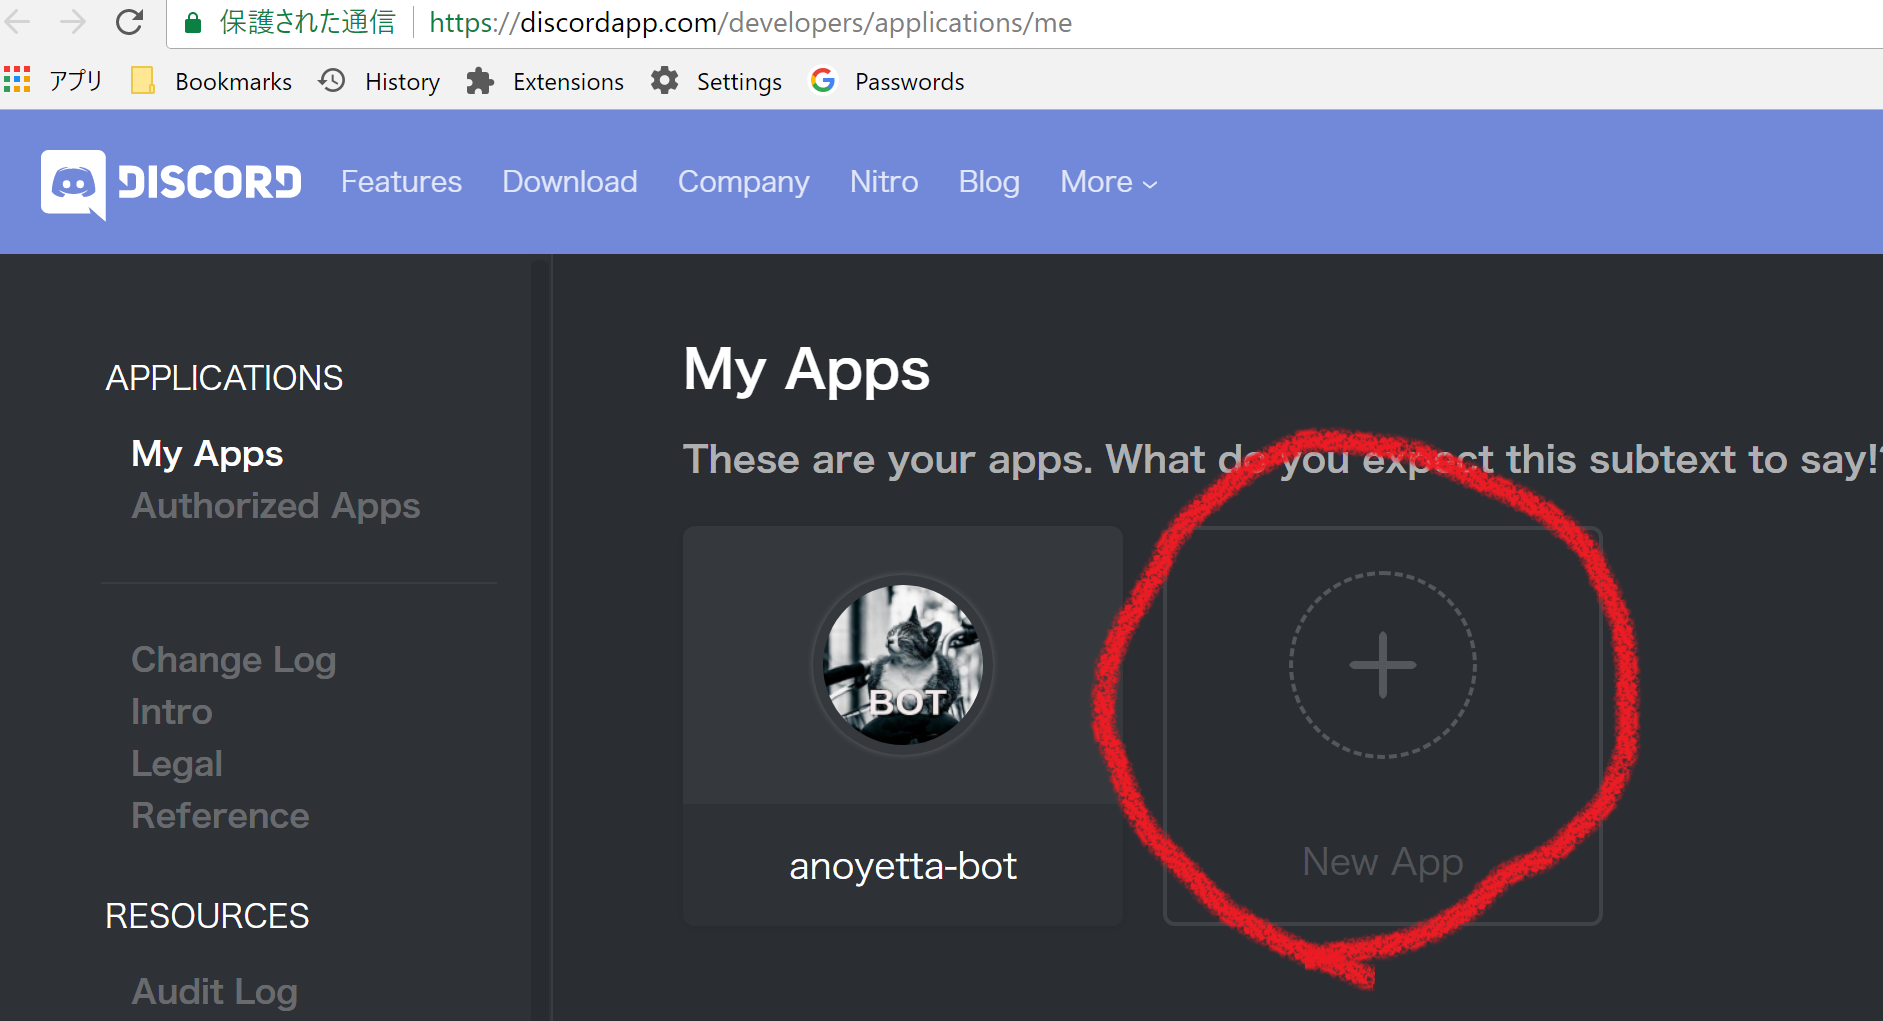Viewport: 1883px width, 1021px height.
Task: Open Settings gear bookmark
Action: click(716, 81)
